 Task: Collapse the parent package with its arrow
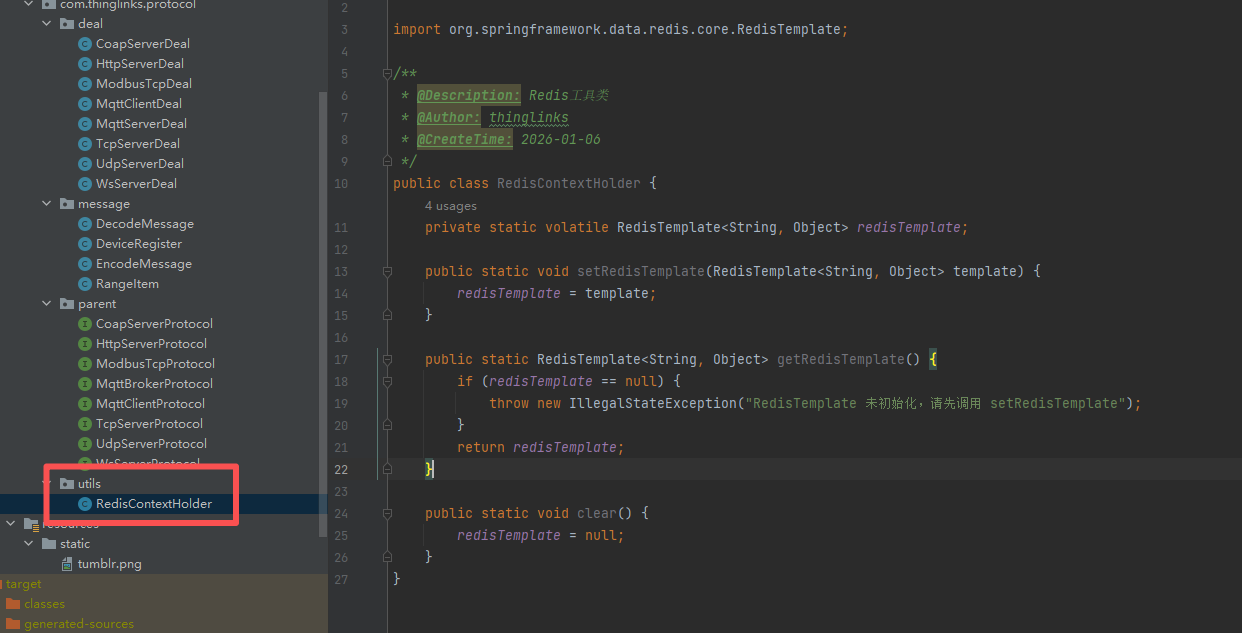[47, 304]
